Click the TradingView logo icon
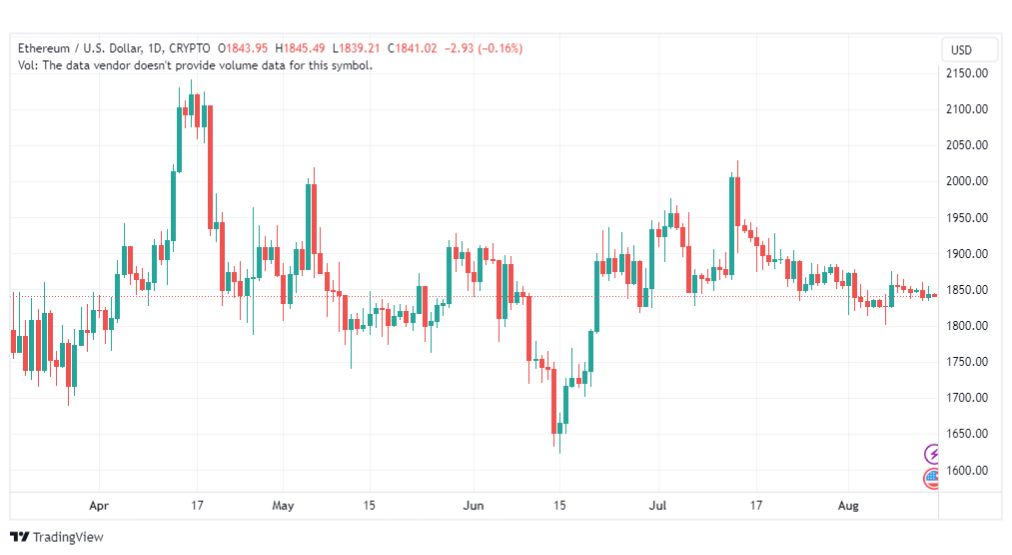This screenshot has height=555, width=1012. coord(19,537)
